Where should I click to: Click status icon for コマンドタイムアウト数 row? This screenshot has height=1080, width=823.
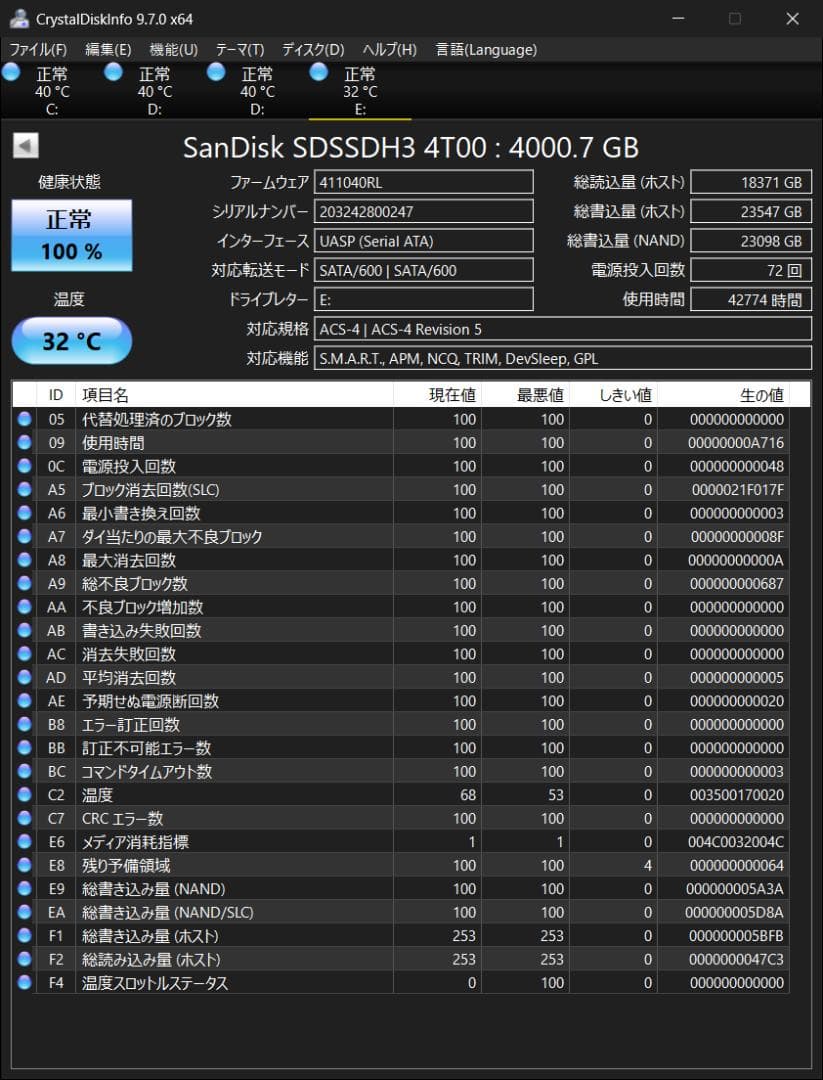(x=25, y=771)
